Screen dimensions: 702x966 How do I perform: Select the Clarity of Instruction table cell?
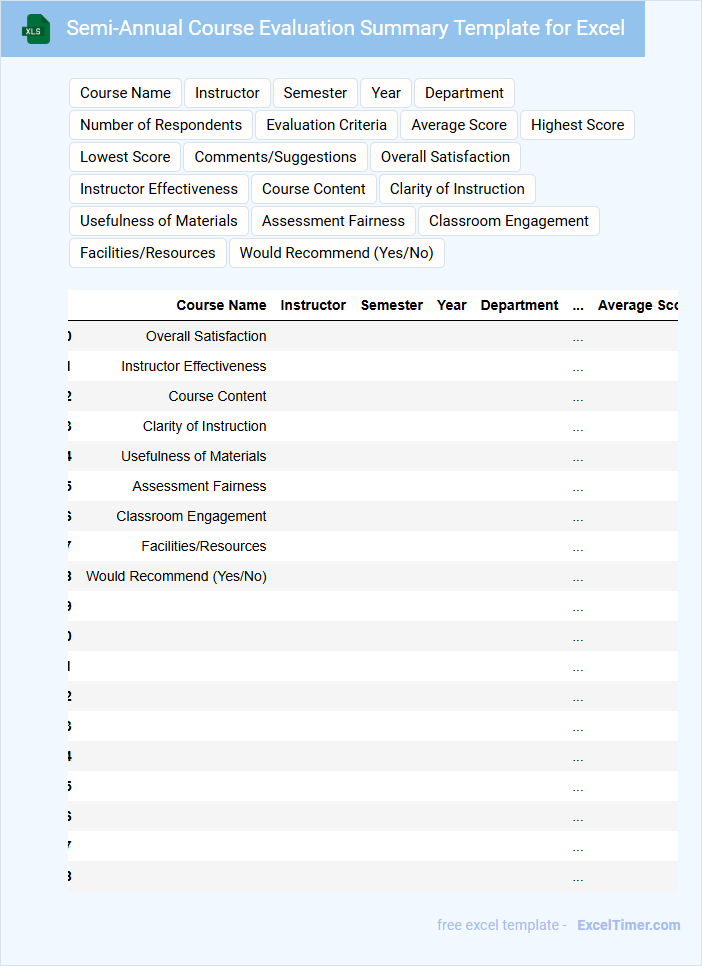(205, 427)
